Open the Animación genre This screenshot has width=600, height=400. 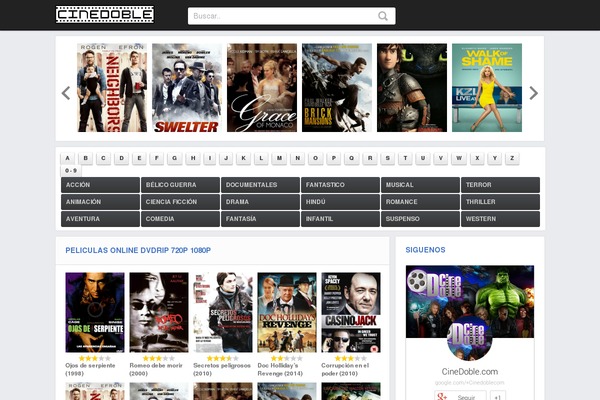[x=100, y=202]
